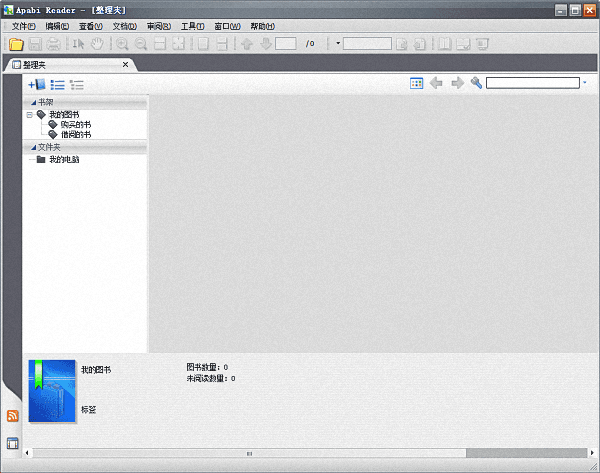600x473 pixels.
Task: Click the forward arrow navigation icon
Action: click(457, 83)
